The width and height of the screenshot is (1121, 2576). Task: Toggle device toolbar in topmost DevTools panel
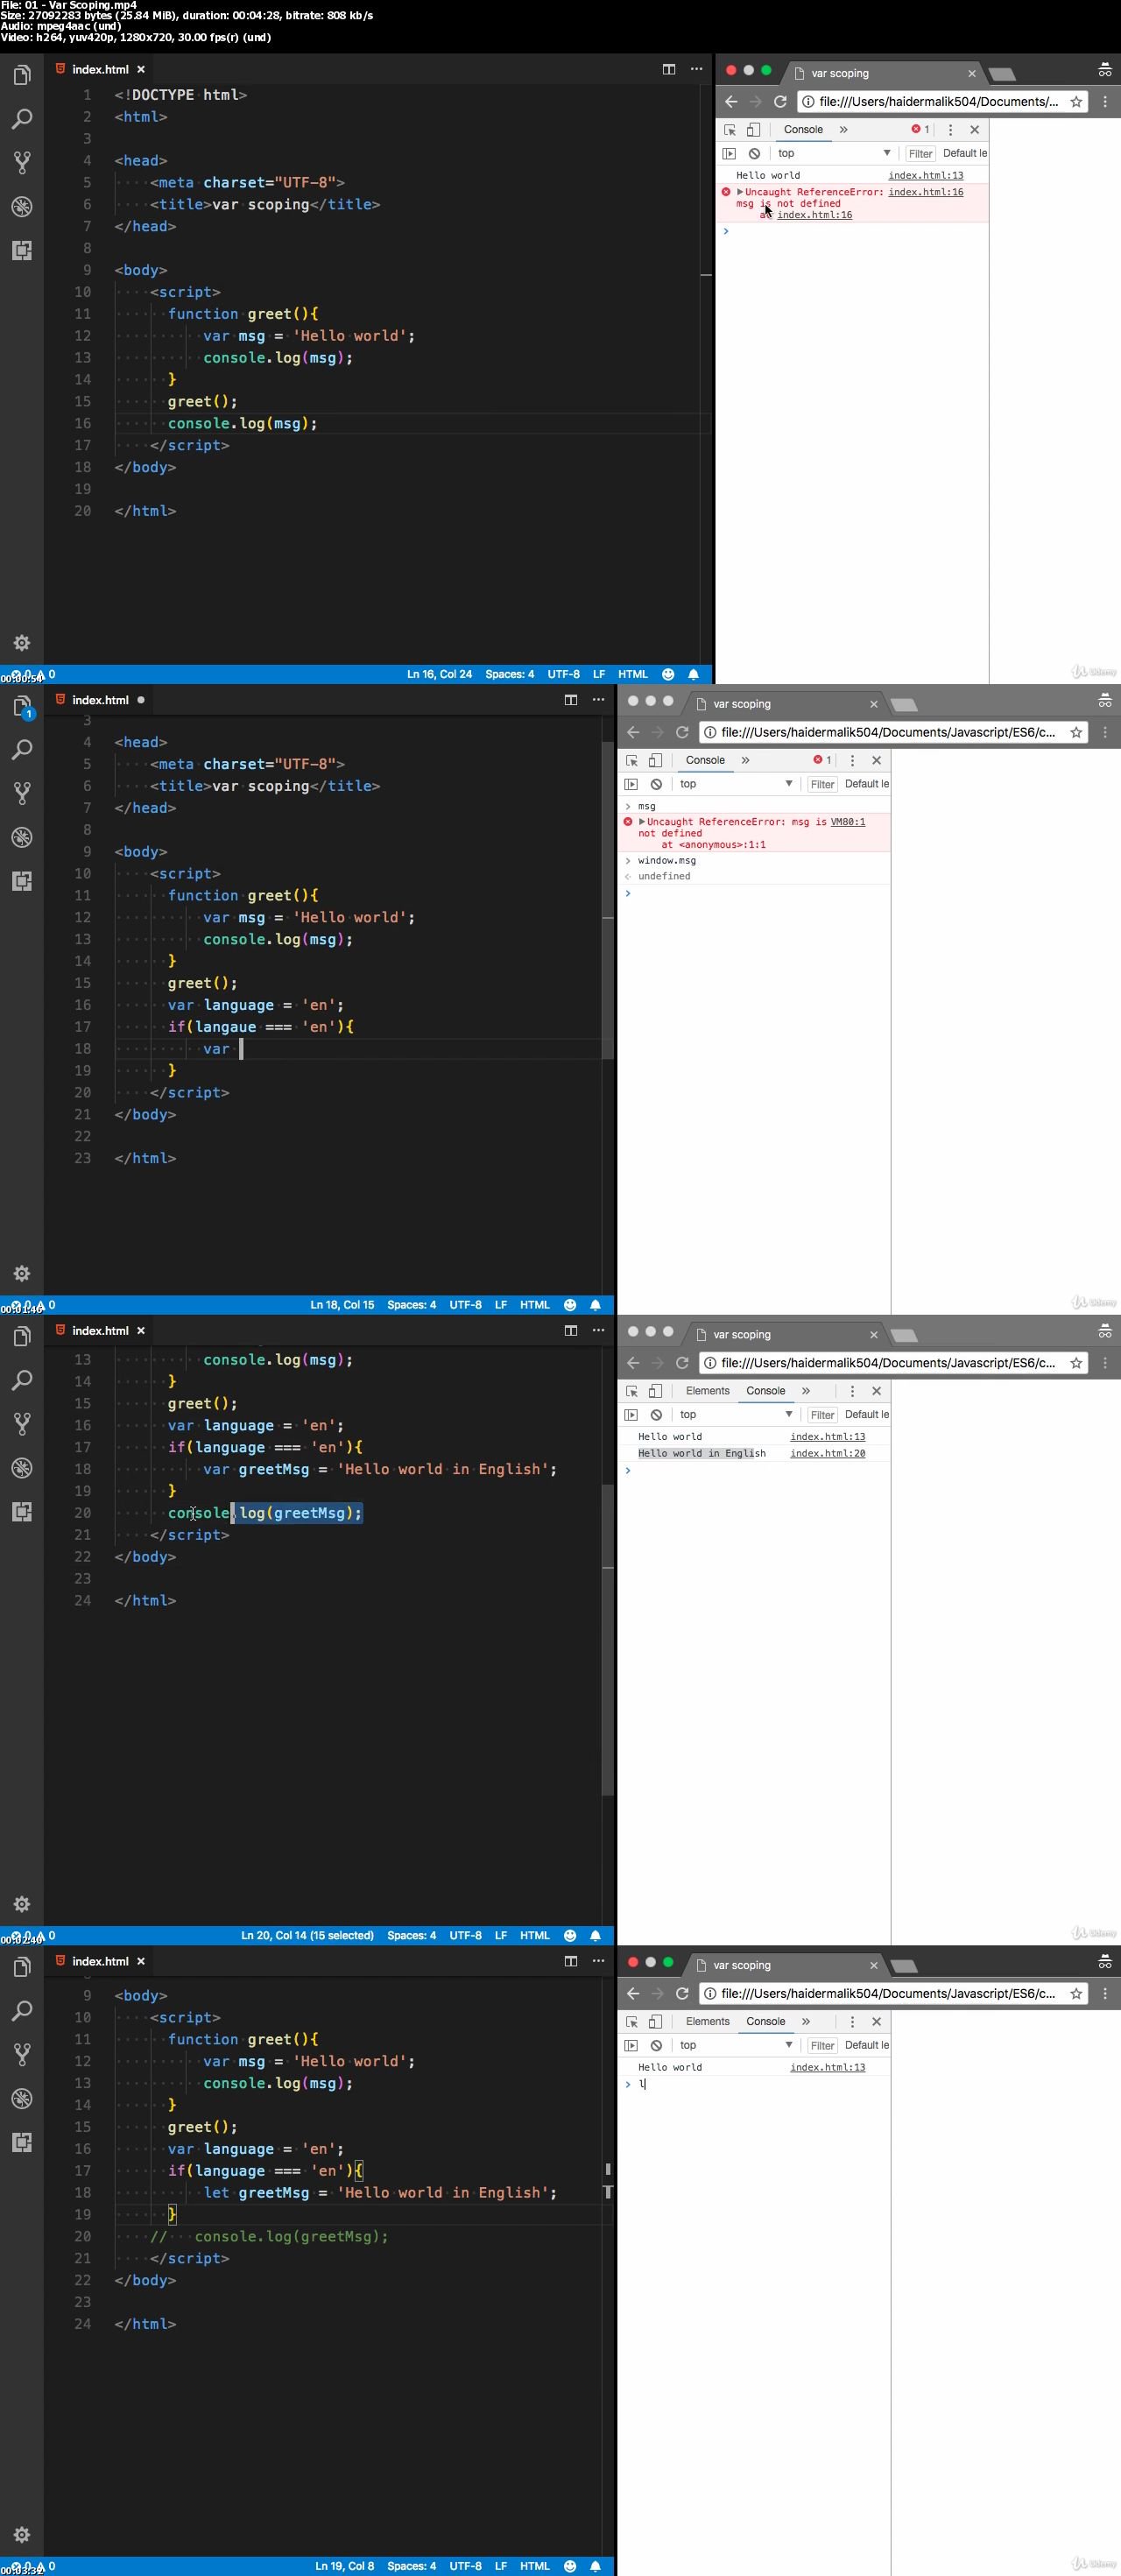[x=753, y=130]
